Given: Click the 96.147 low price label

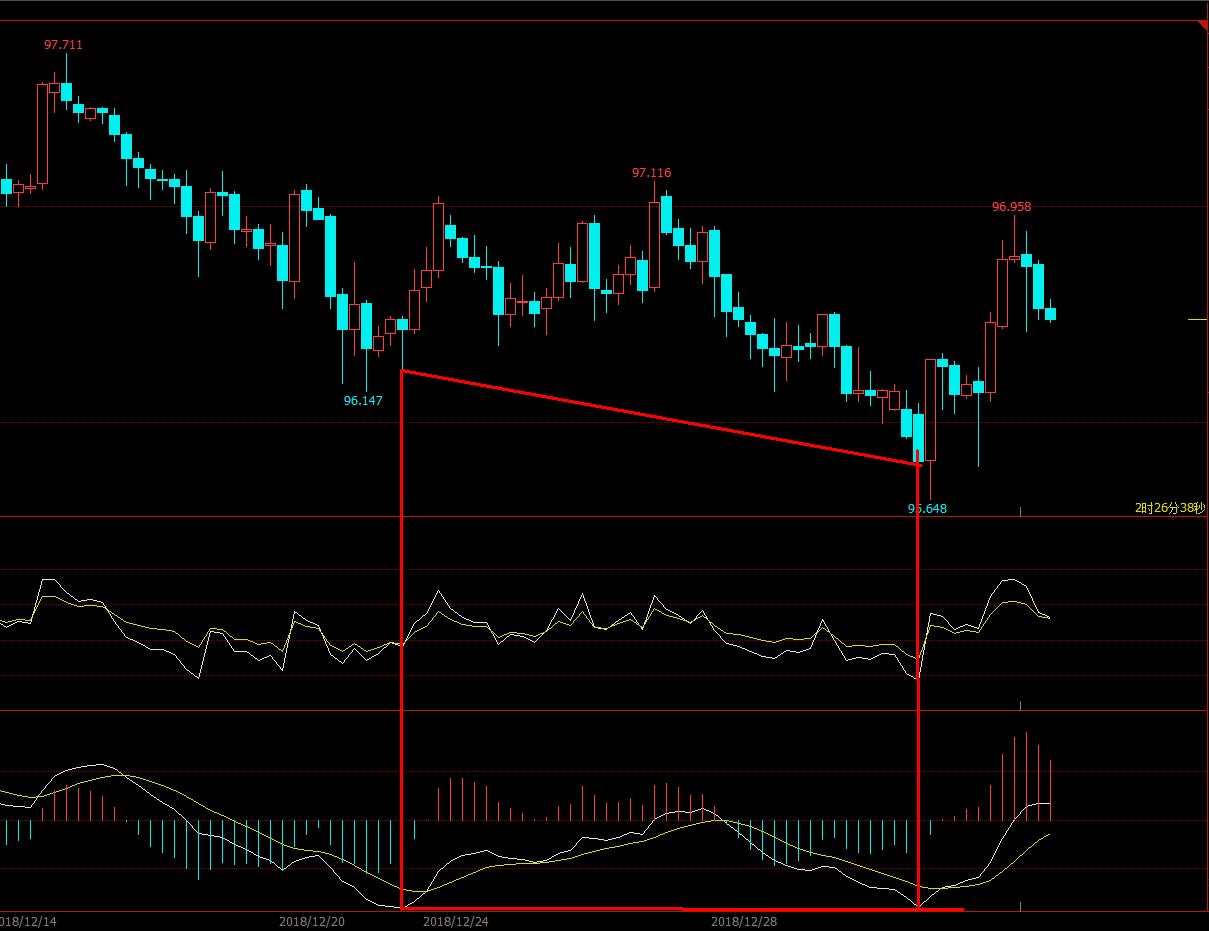Looking at the screenshot, I should point(363,400).
